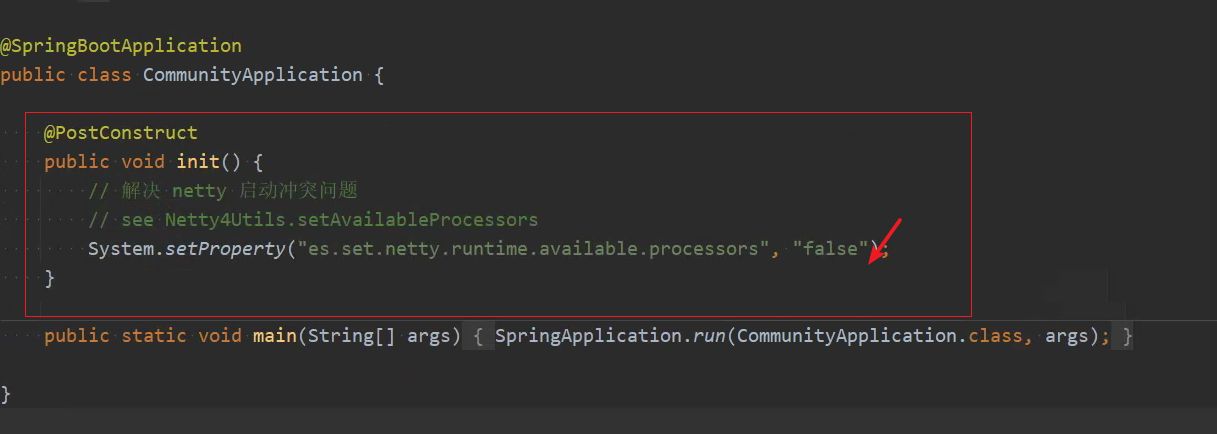Screen dimensions: 1217x434
Task: Click the @PostConstruct annotation
Action: pyautogui.click(x=121, y=133)
